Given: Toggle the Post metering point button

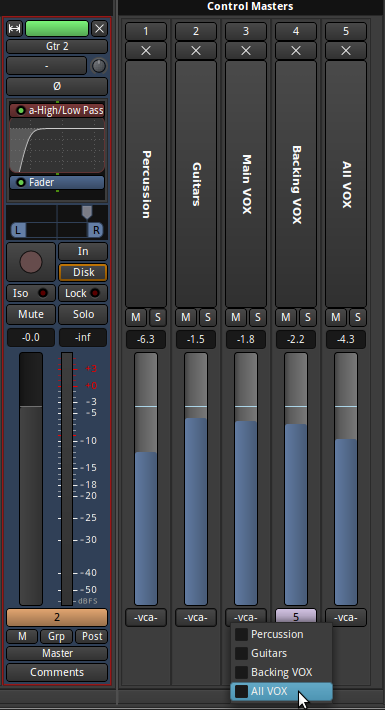Looking at the screenshot, I should (92, 636).
